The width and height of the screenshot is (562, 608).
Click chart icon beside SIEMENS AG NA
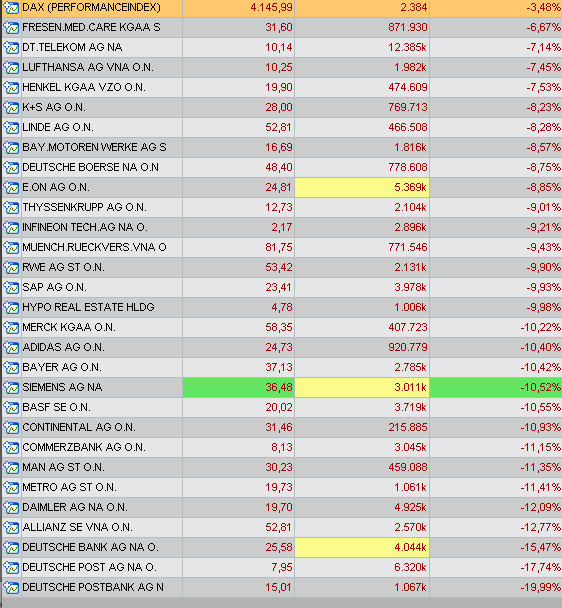coord(12,387)
